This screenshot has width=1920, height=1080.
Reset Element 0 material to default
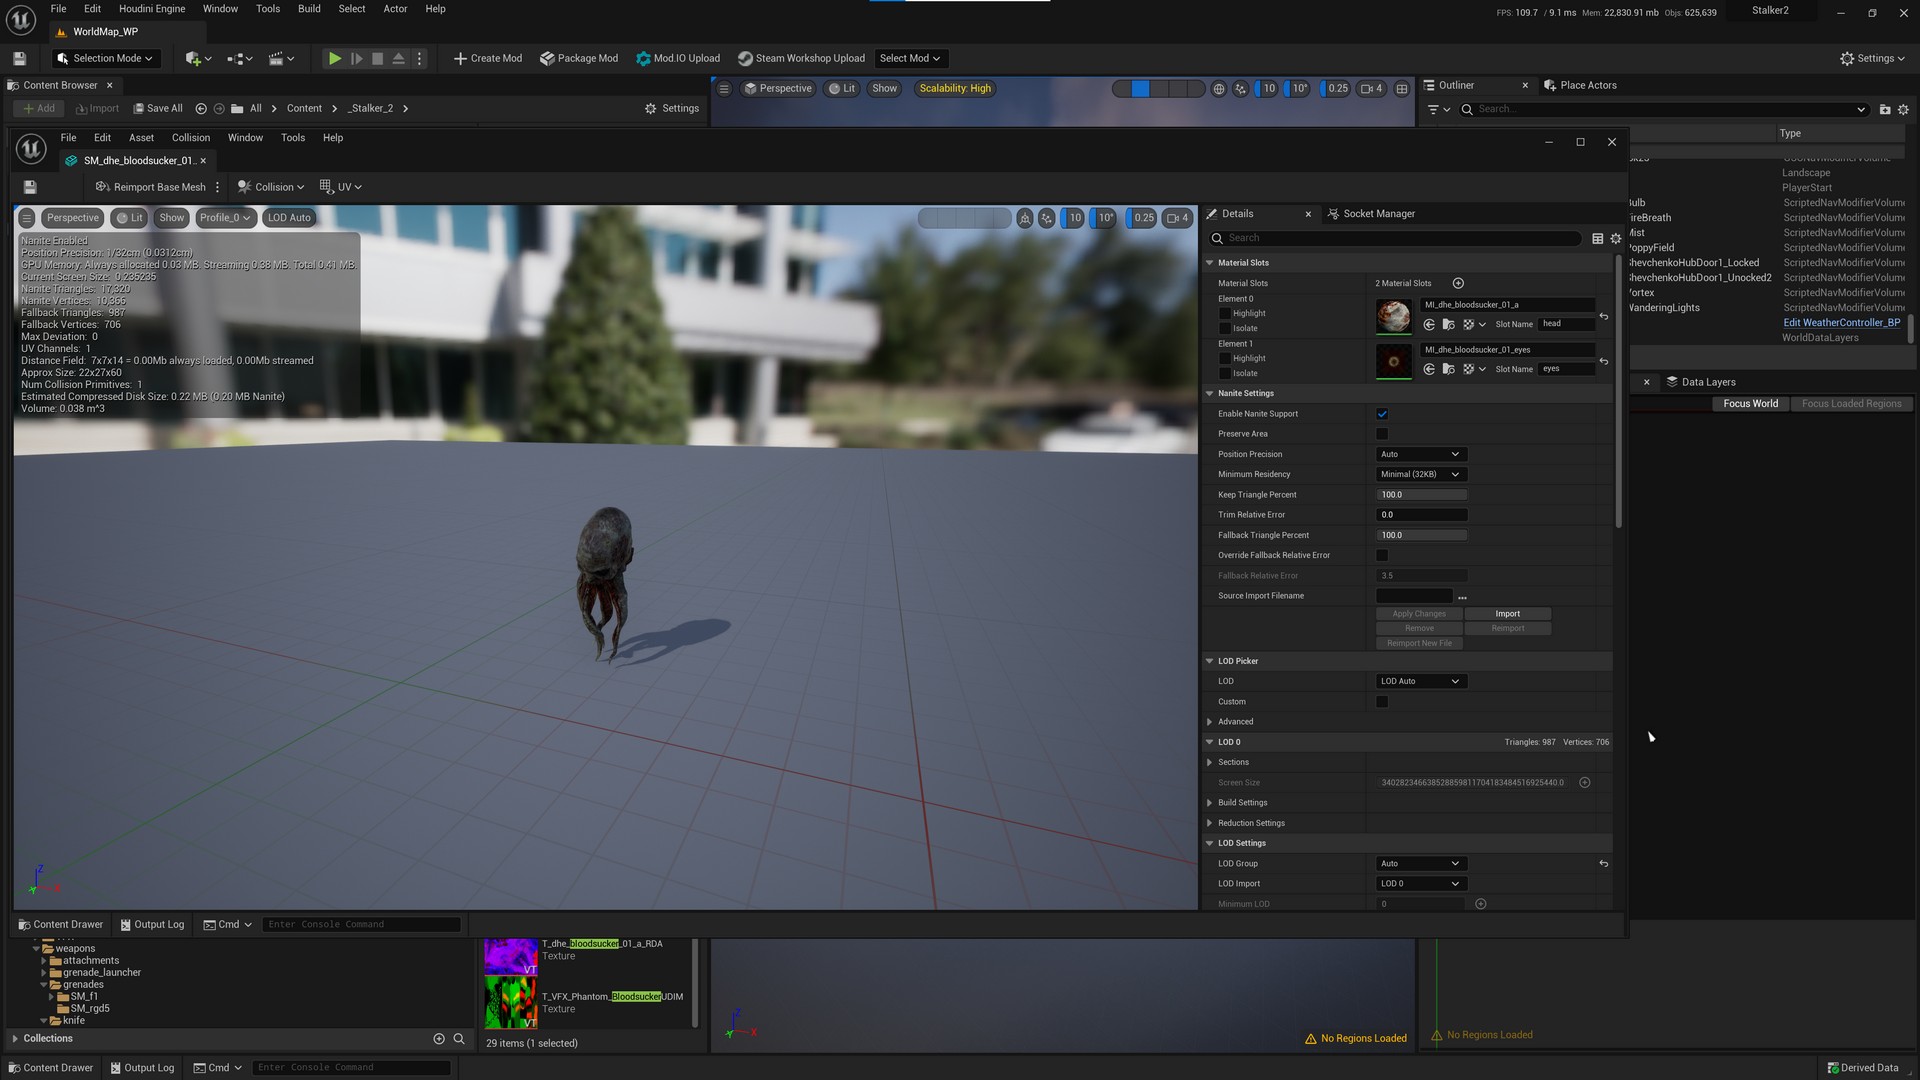pos(1604,317)
